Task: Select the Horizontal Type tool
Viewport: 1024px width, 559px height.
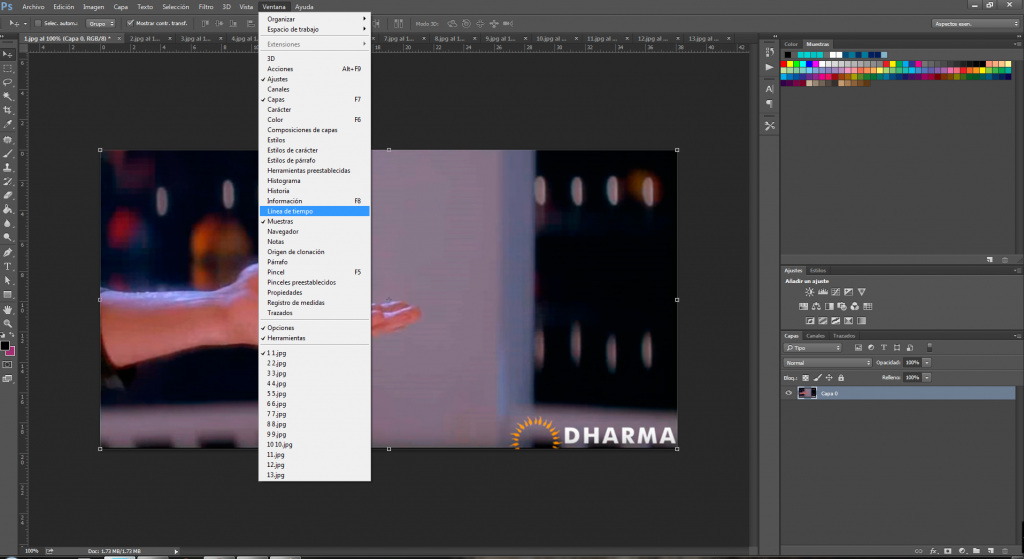Action: (8, 266)
